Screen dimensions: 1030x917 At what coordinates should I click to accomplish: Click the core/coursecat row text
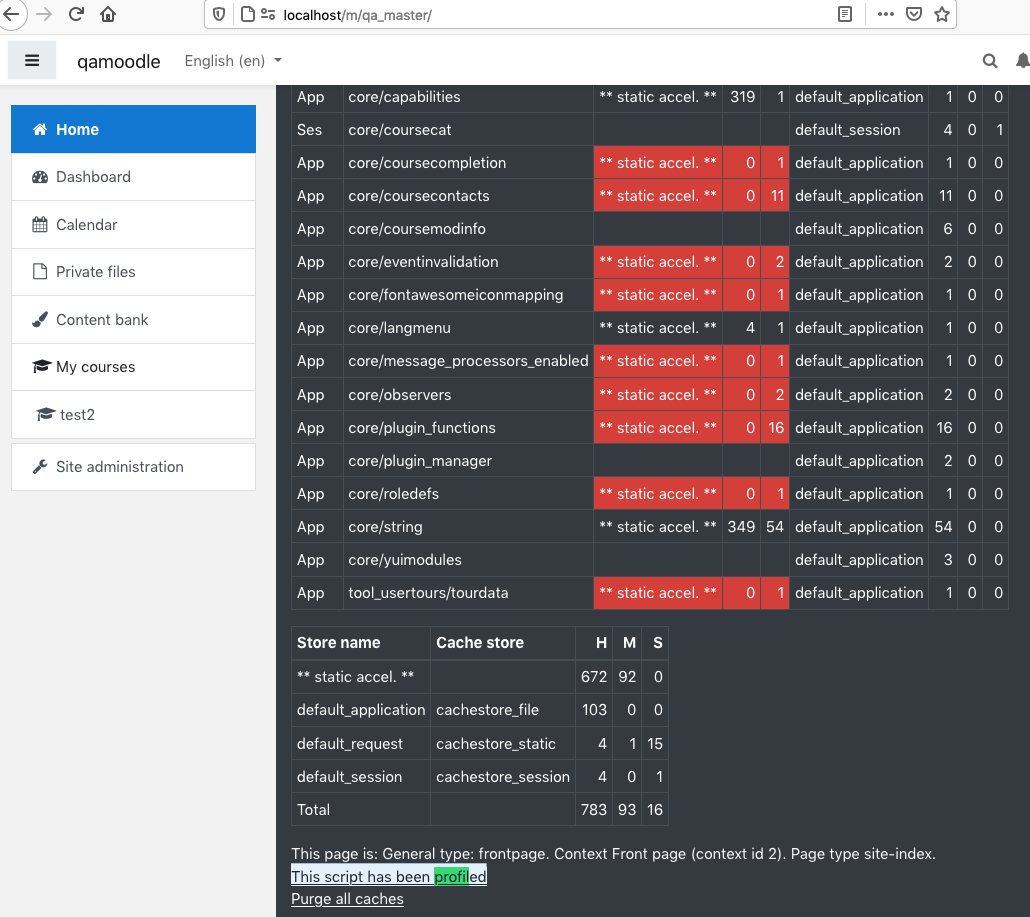tap(399, 130)
